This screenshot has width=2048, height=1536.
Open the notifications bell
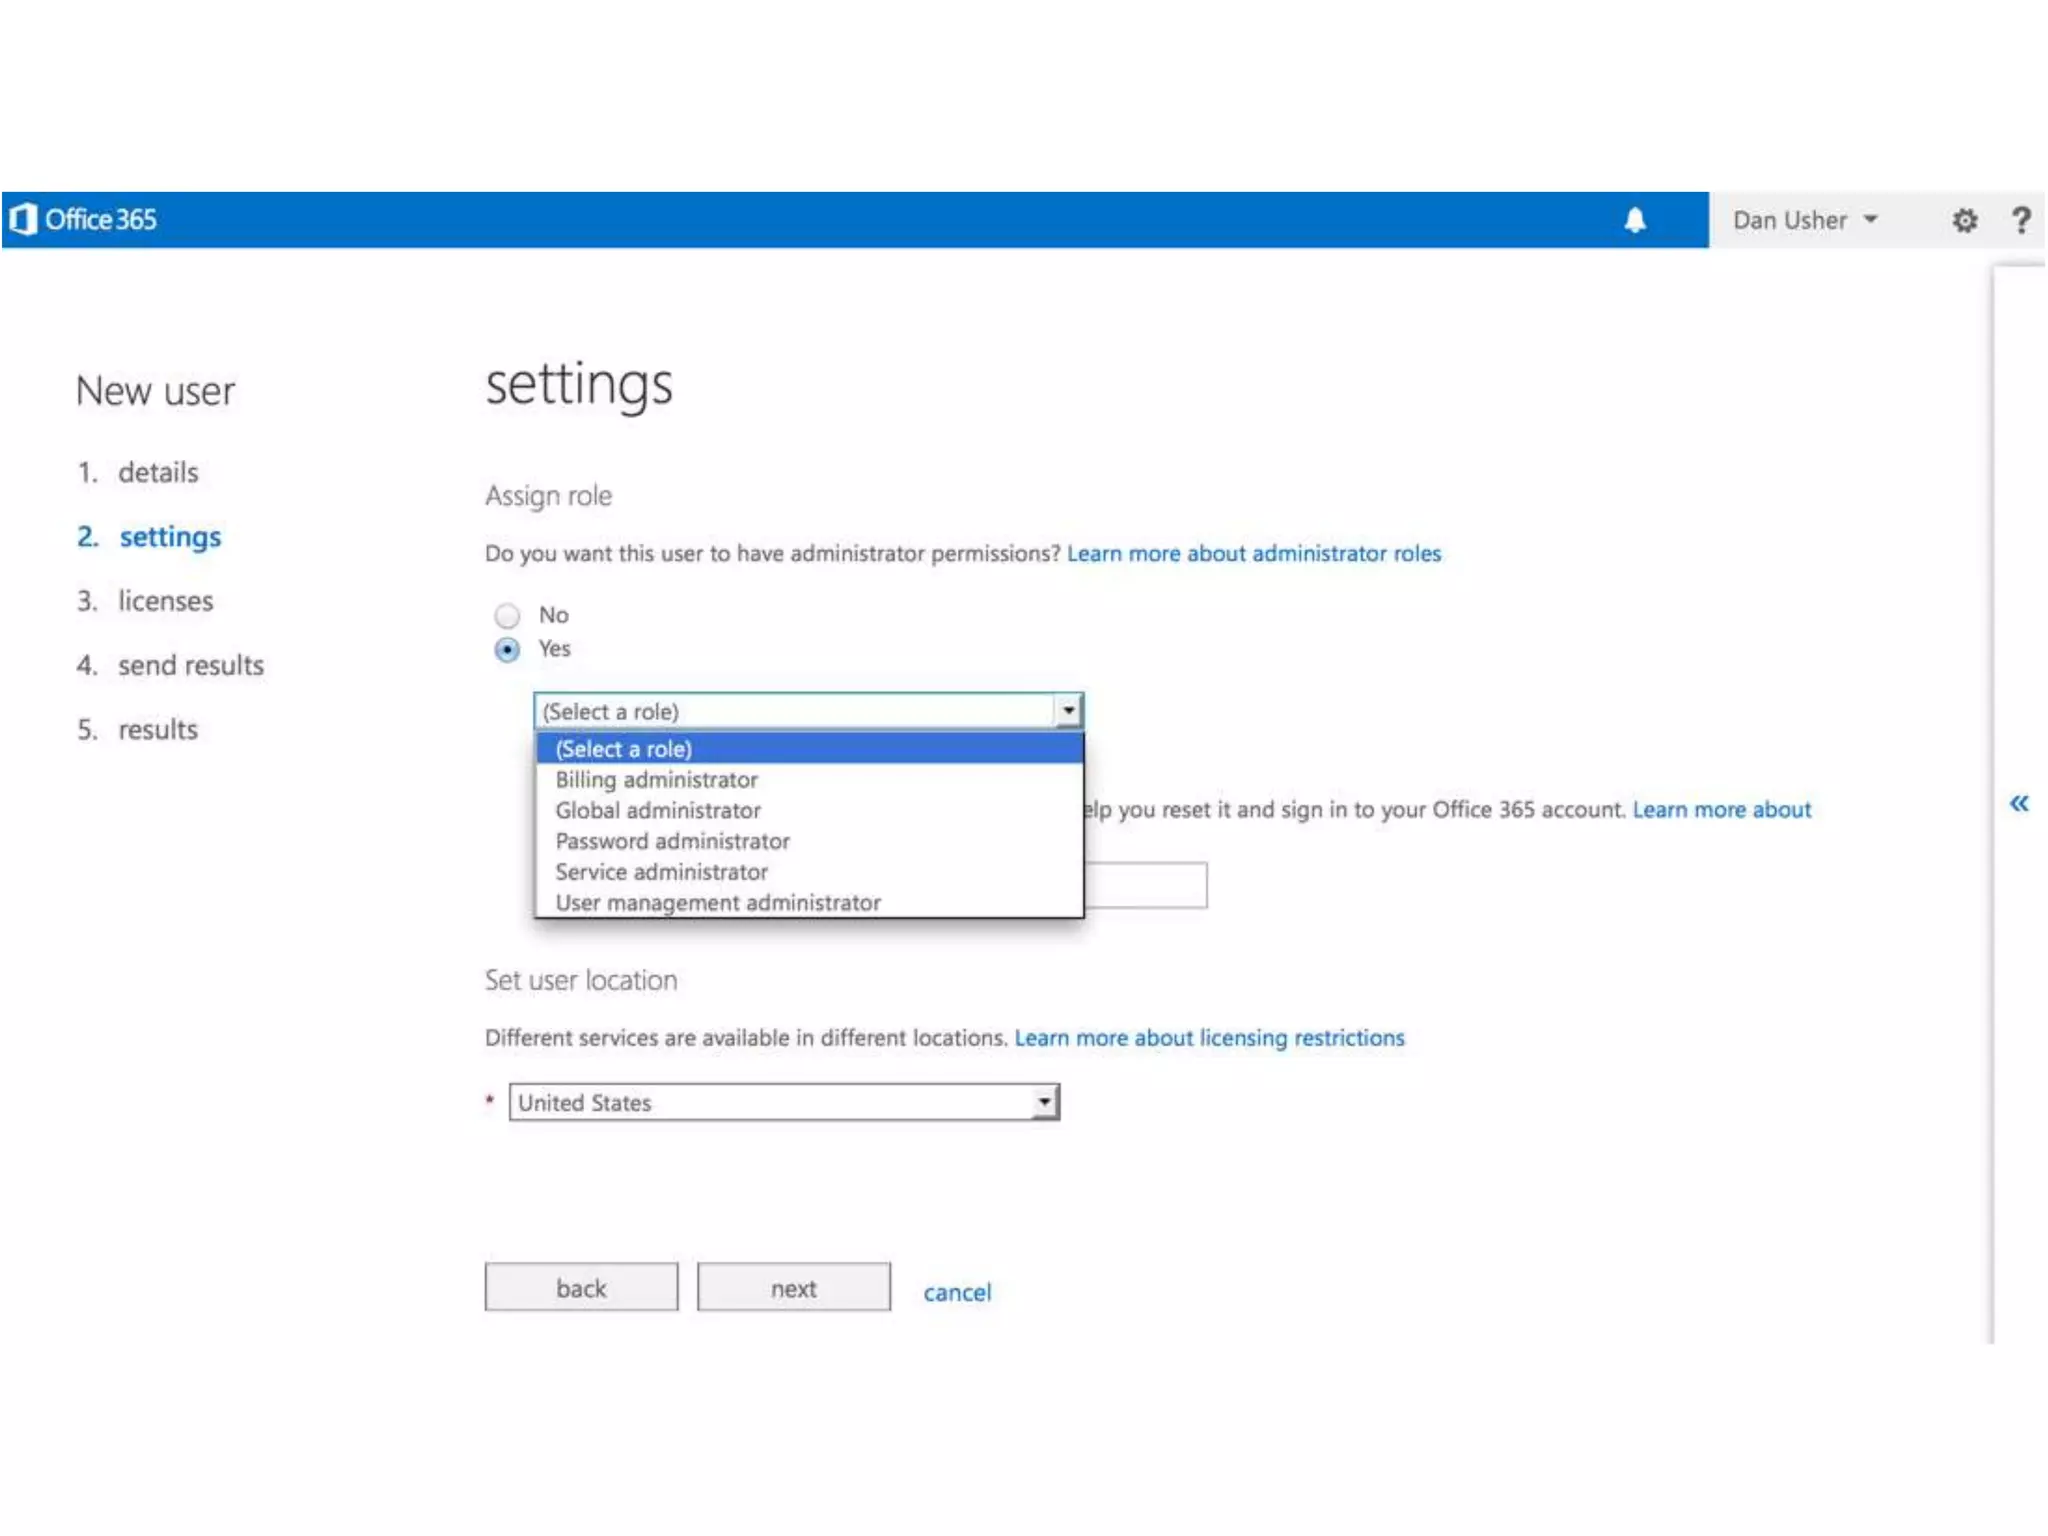point(1634,220)
